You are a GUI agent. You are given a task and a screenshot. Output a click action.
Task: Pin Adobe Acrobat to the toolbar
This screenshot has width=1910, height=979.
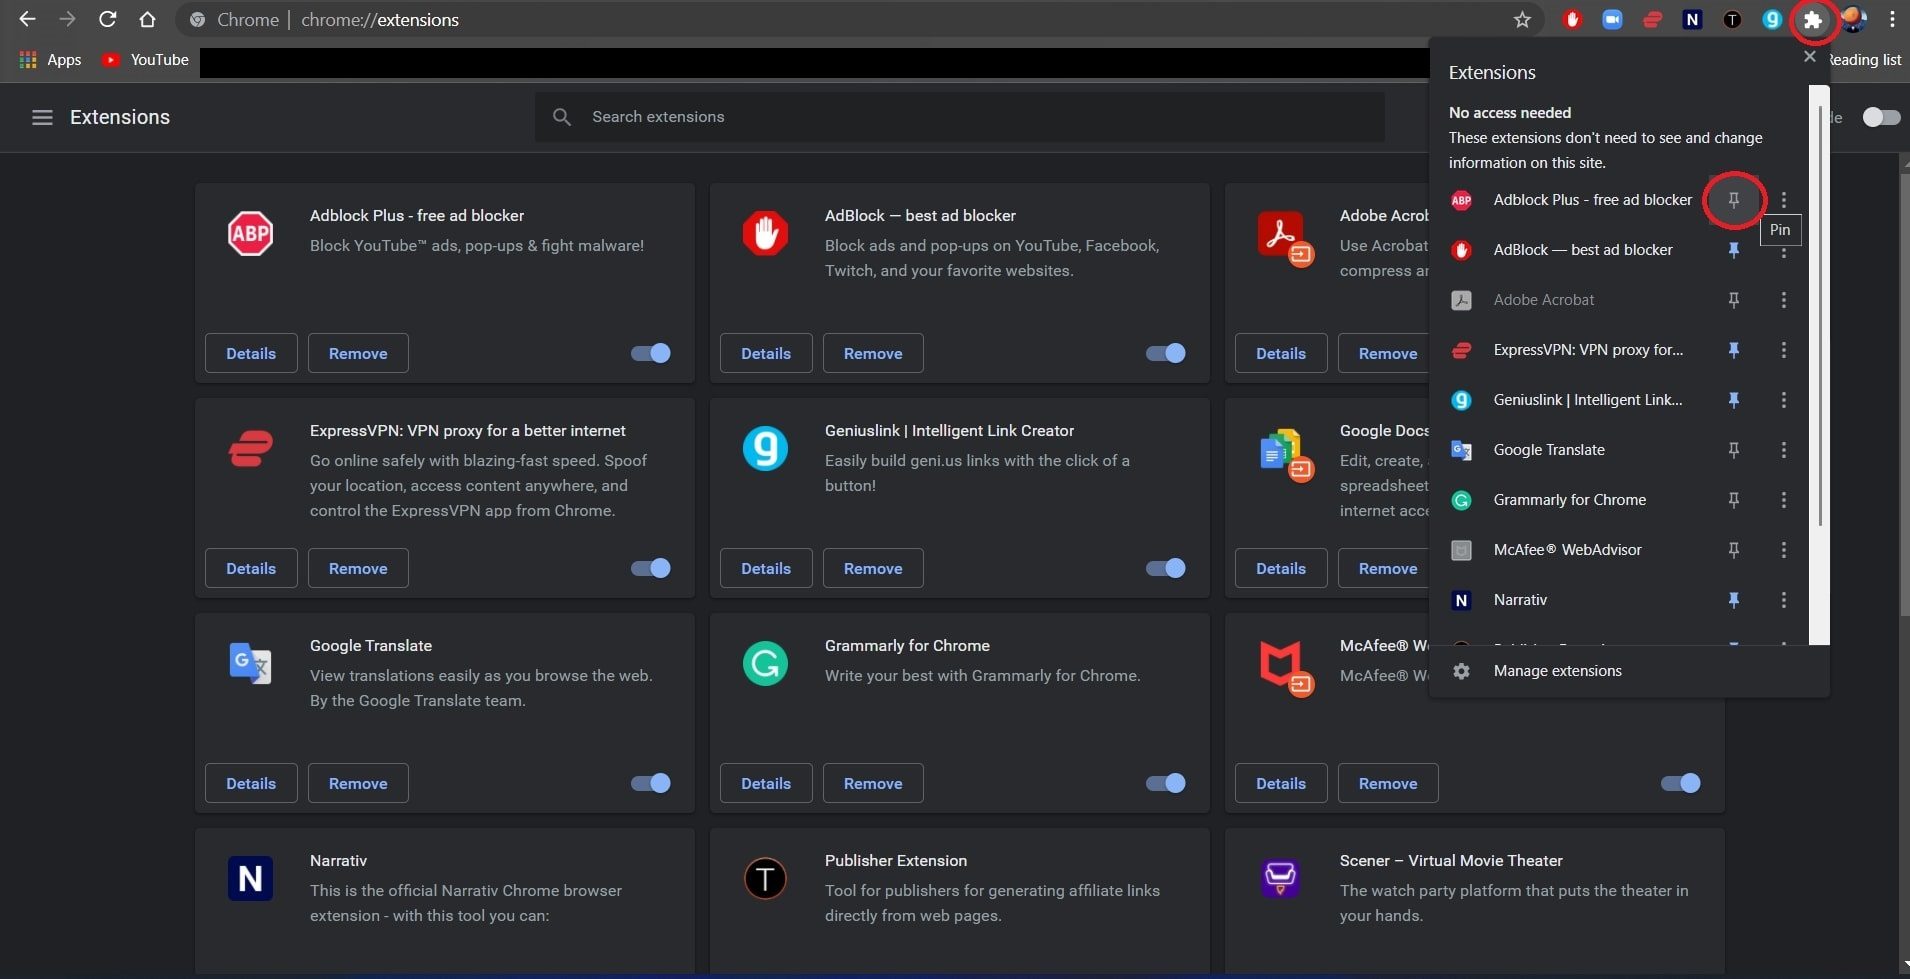(x=1734, y=300)
